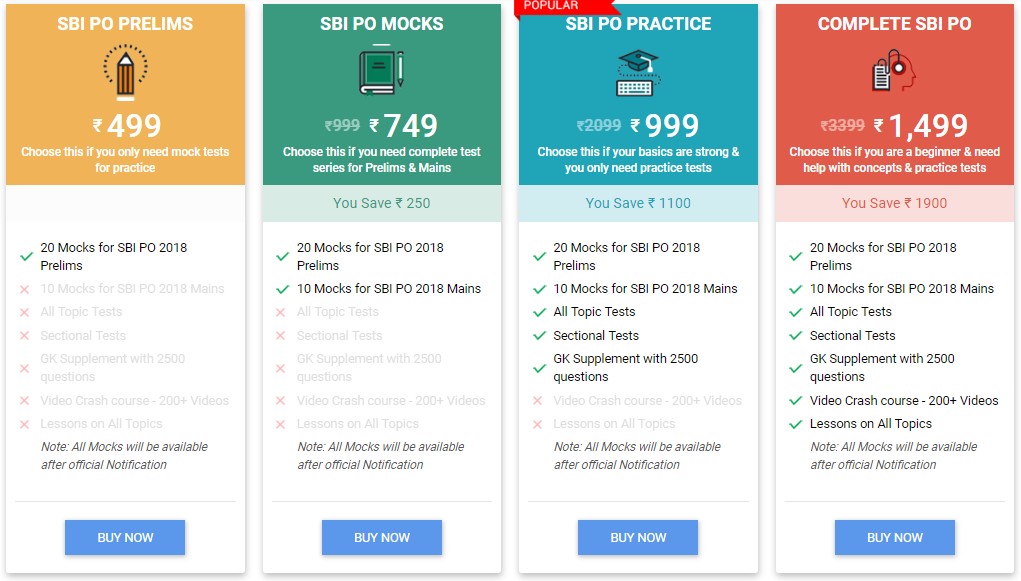This screenshot has height=581, width=1021.
Task: Purchase the SBI PO Practice plan
Action: [x=638, y=537]
